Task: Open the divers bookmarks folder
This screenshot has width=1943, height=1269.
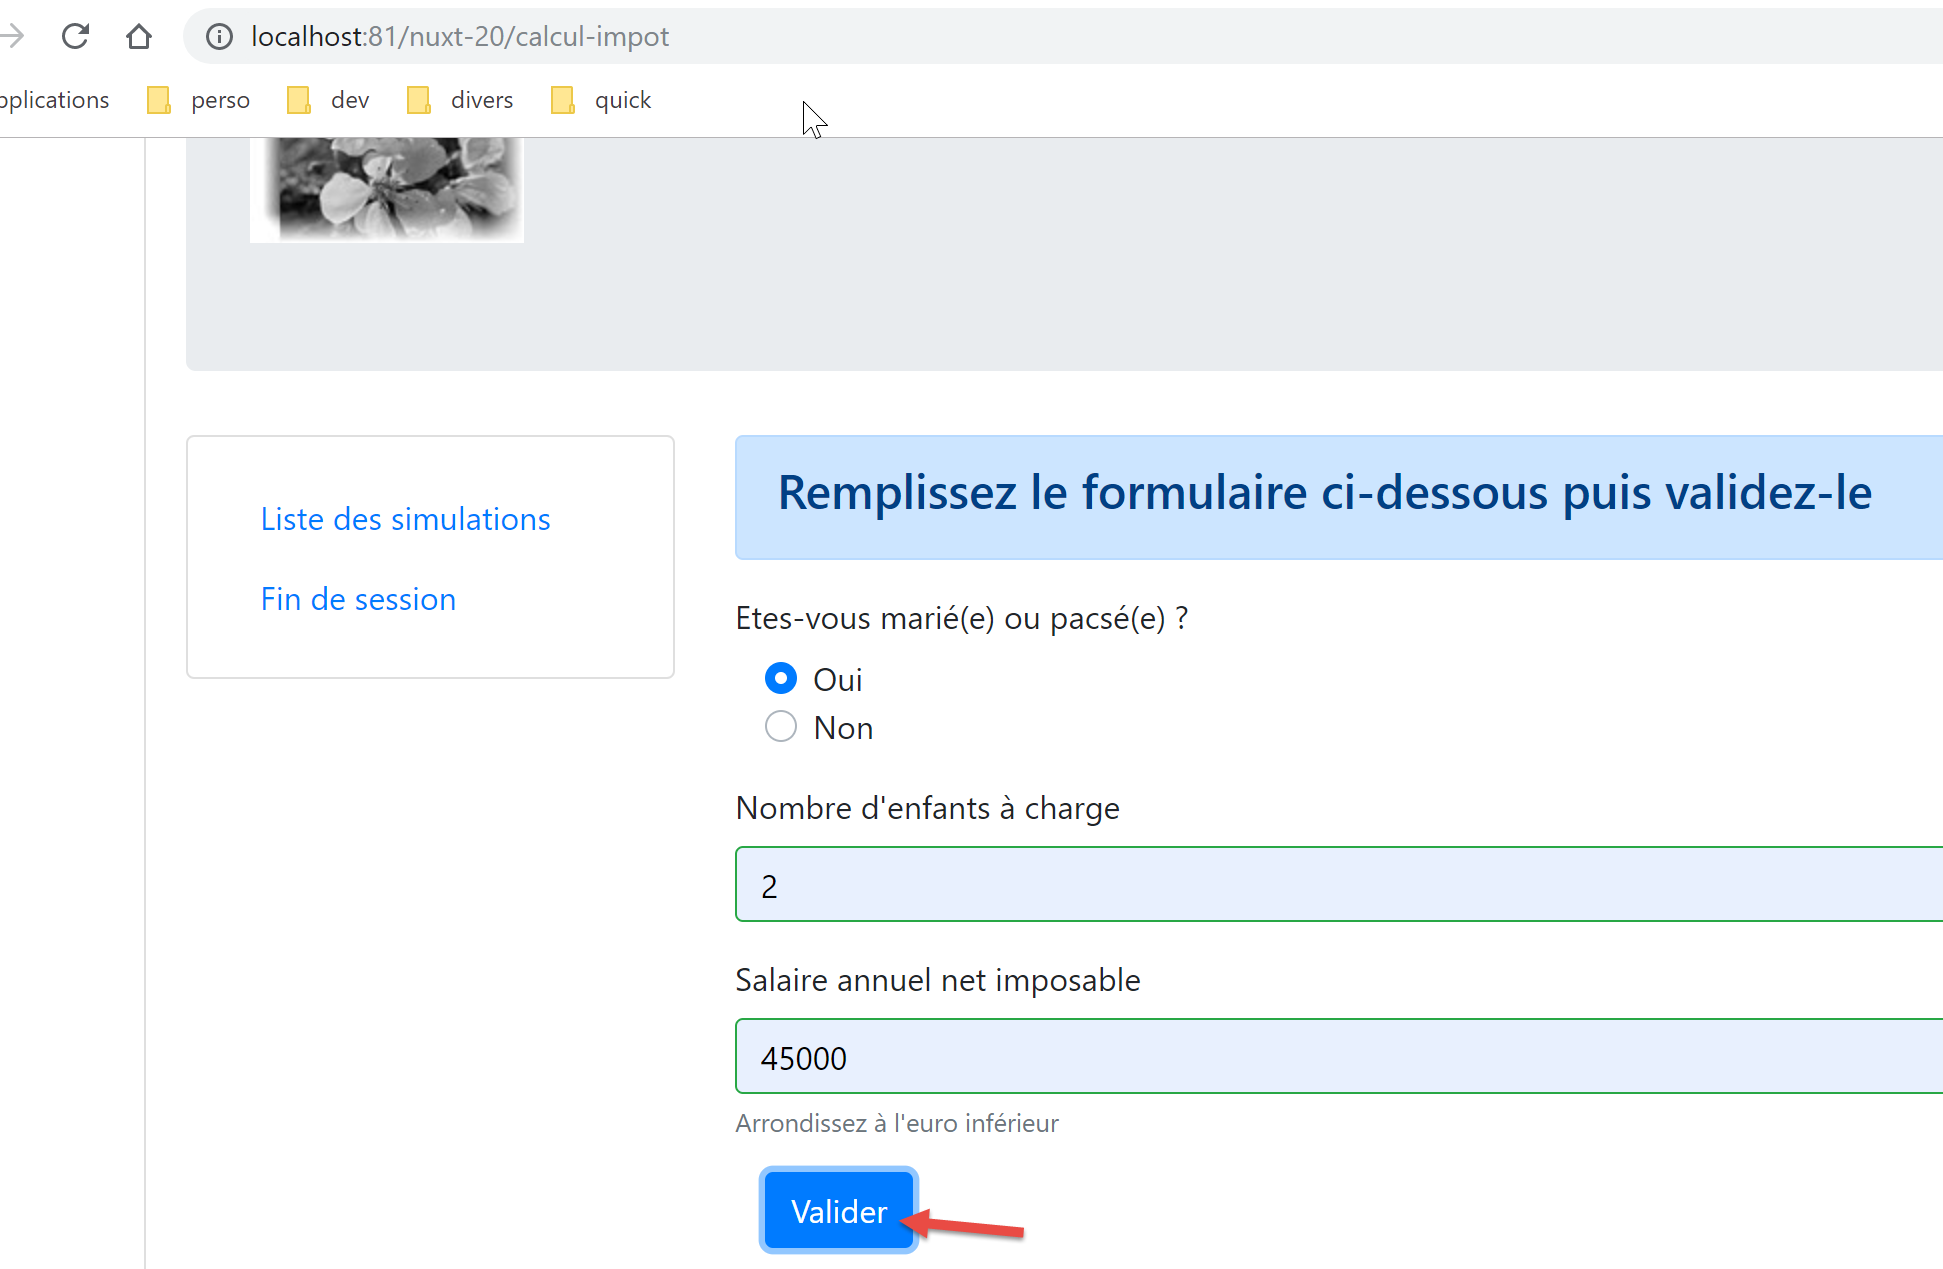Action: click(461, 100)
